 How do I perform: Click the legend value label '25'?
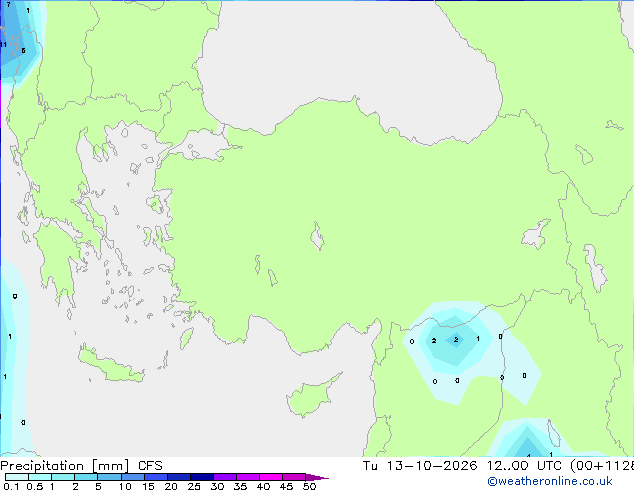pos(194,486)
